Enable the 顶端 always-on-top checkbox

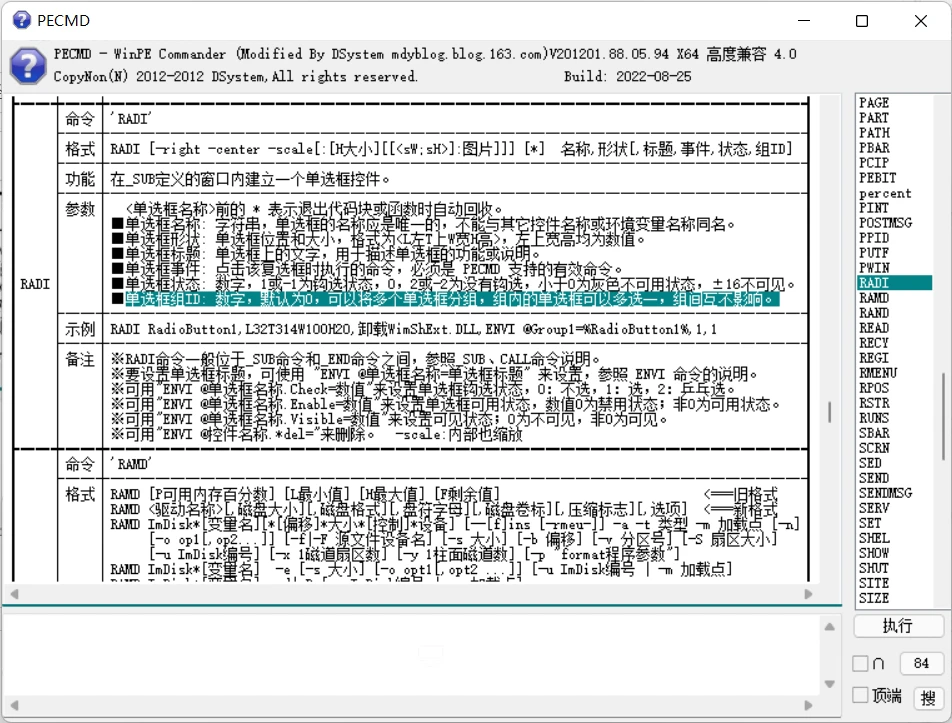click(860, 695)
